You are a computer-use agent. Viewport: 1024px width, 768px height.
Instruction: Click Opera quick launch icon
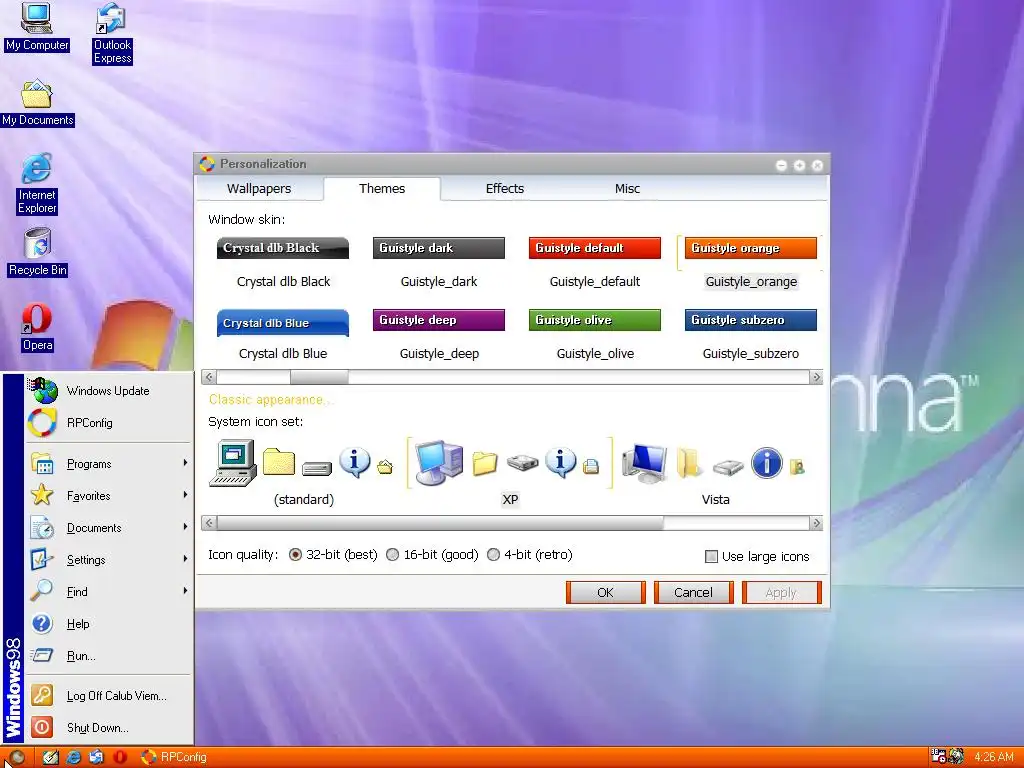pyautogui.click(x=120, y=758)
